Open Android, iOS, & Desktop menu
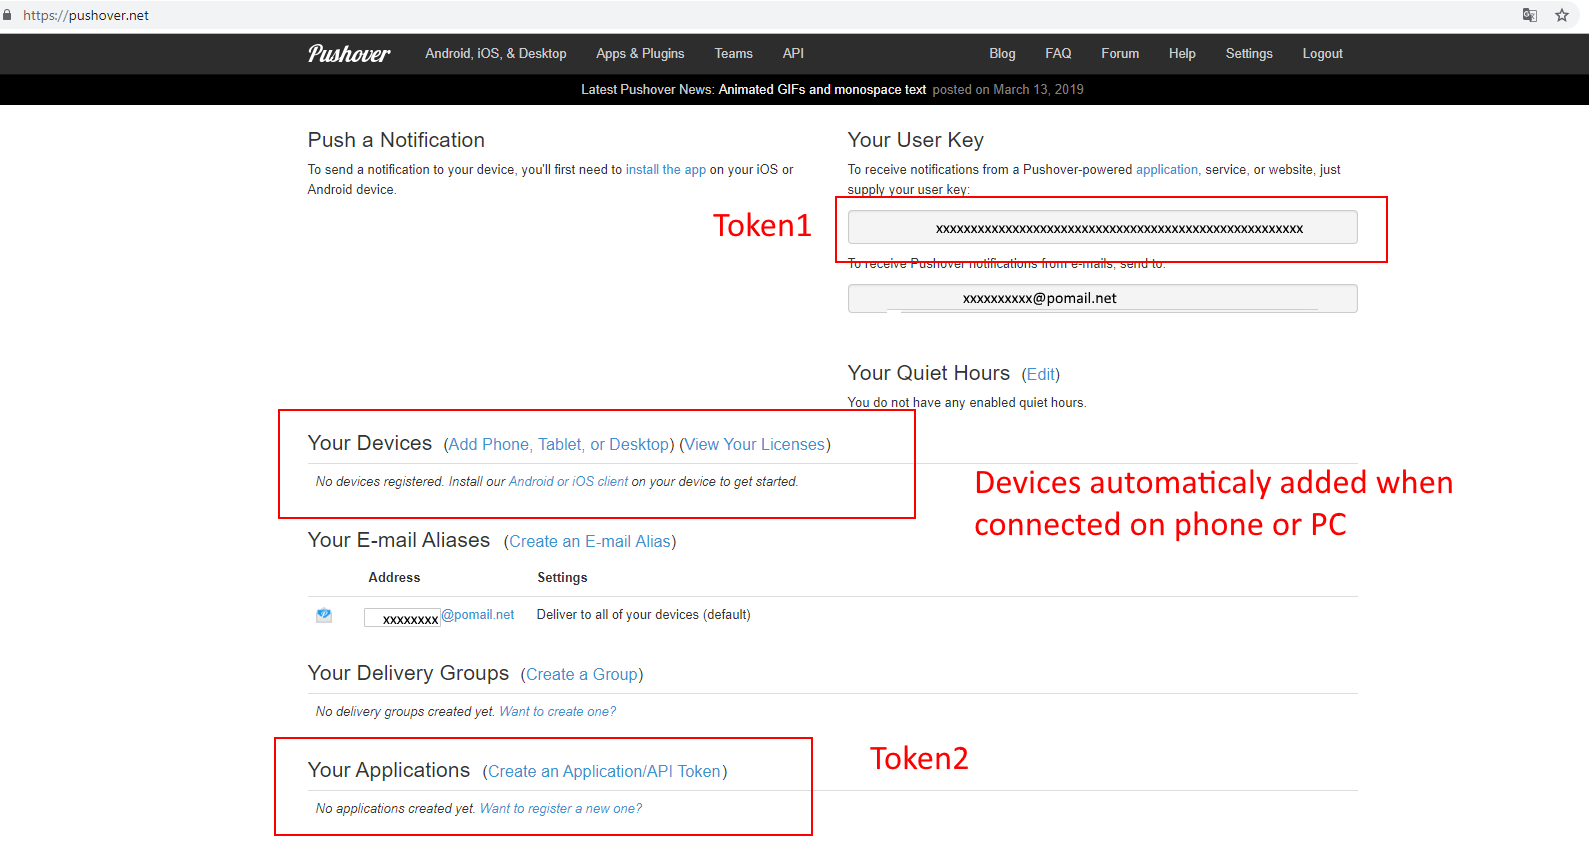 click(495, 54)
